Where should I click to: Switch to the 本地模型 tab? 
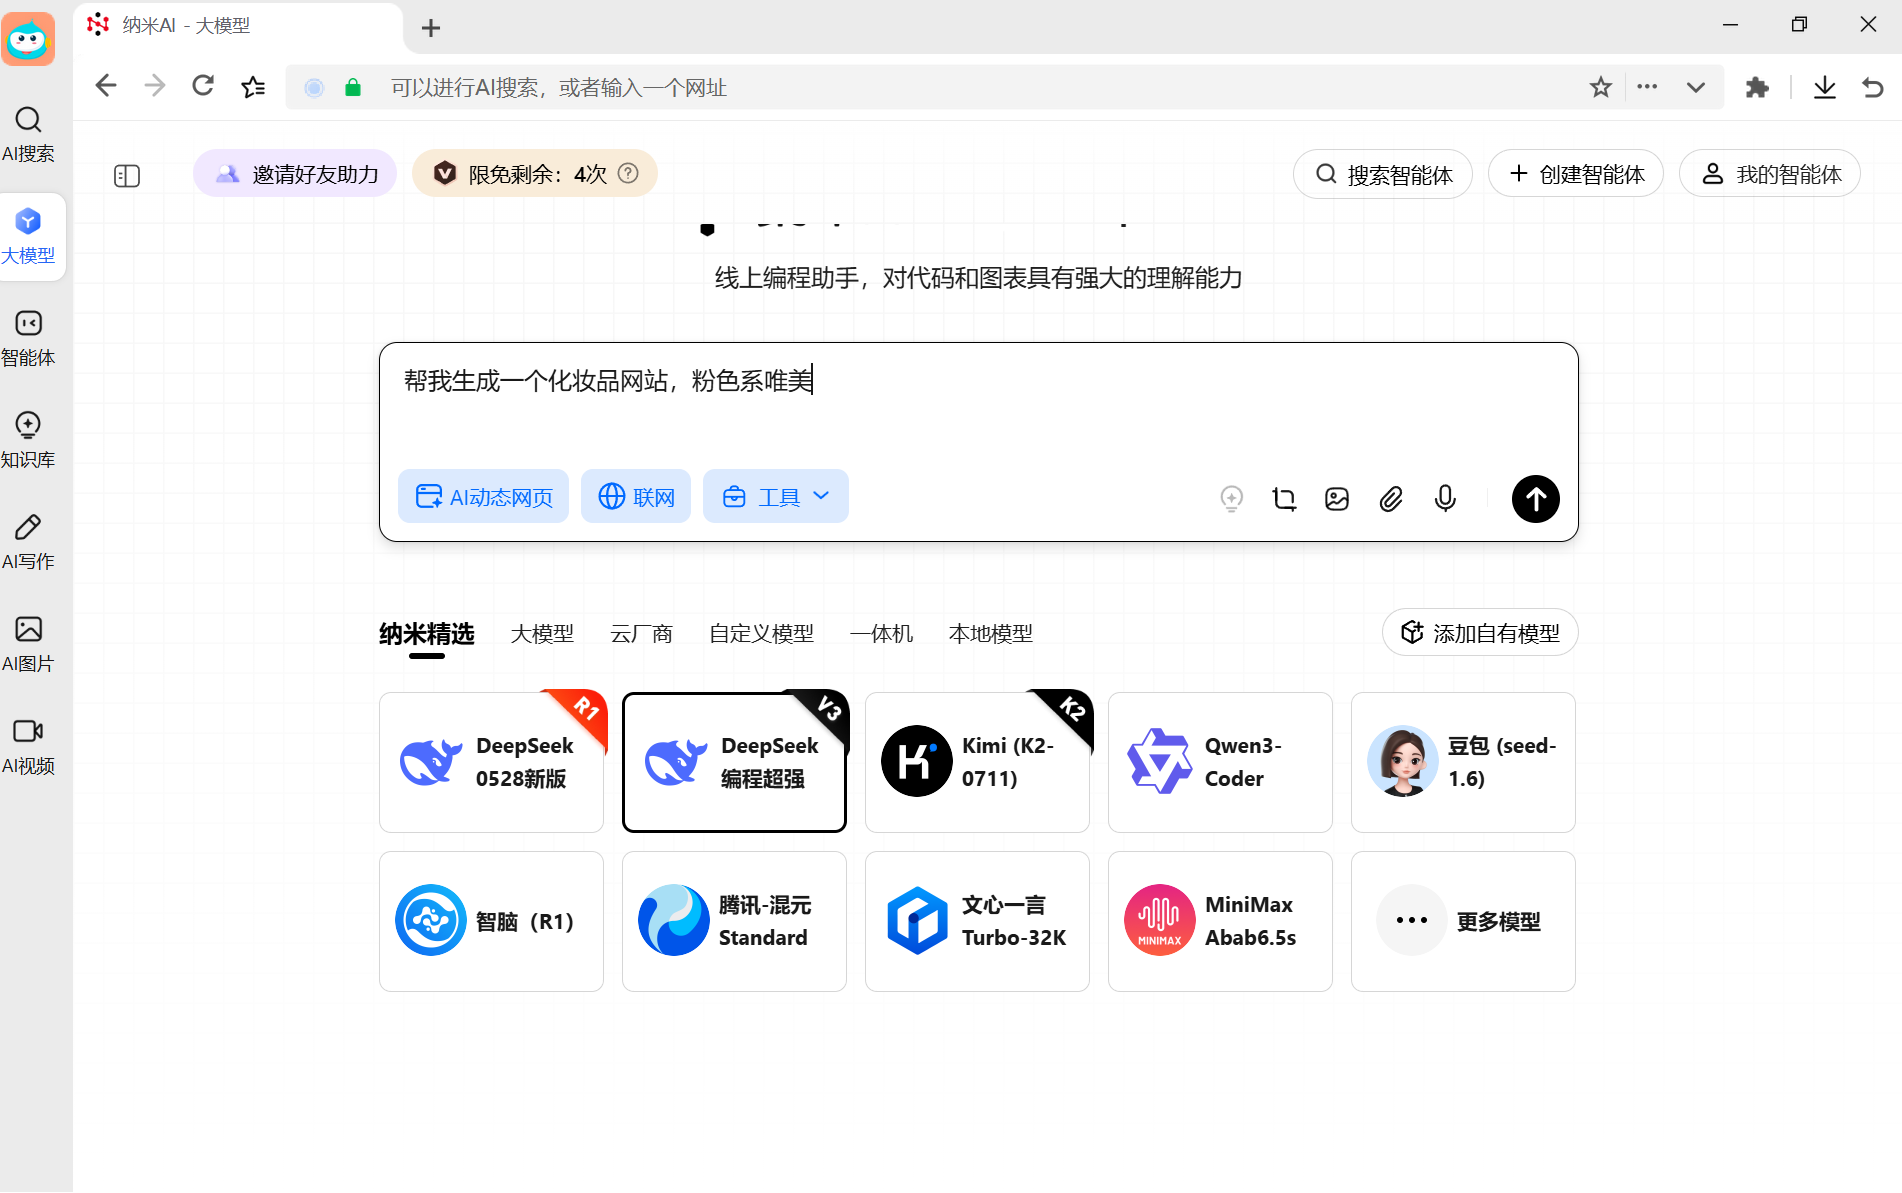coord(990,633)
